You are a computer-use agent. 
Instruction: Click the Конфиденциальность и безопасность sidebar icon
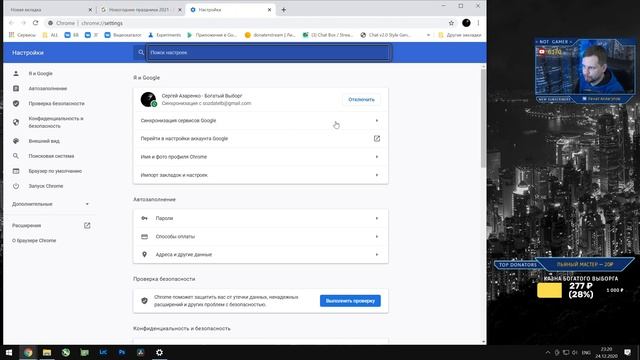[x=16, y=122]
